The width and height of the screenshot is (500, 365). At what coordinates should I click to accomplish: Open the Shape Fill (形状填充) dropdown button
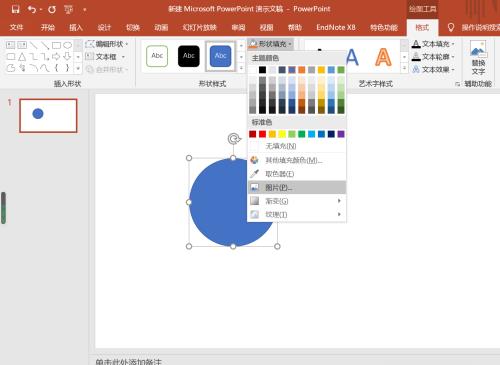tap(271, 44)
